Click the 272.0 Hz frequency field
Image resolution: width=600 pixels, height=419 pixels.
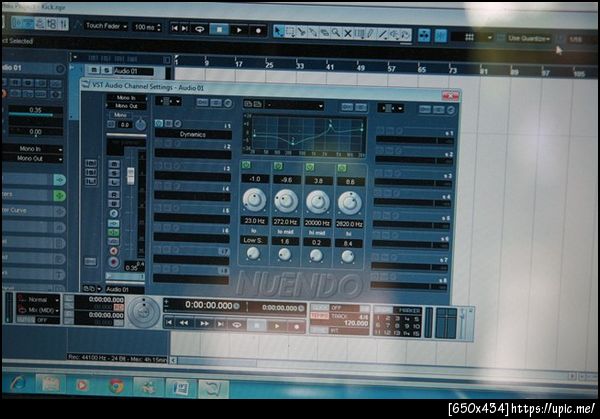[286, 222]
